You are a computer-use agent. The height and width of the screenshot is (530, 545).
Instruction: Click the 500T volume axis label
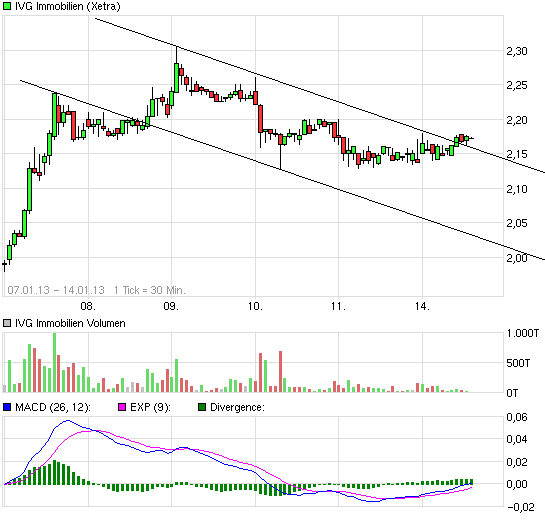point(518,363)
